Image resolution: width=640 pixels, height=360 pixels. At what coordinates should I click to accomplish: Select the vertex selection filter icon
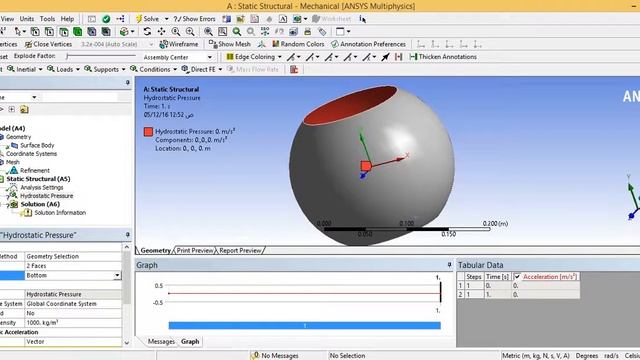click(35, 31)
